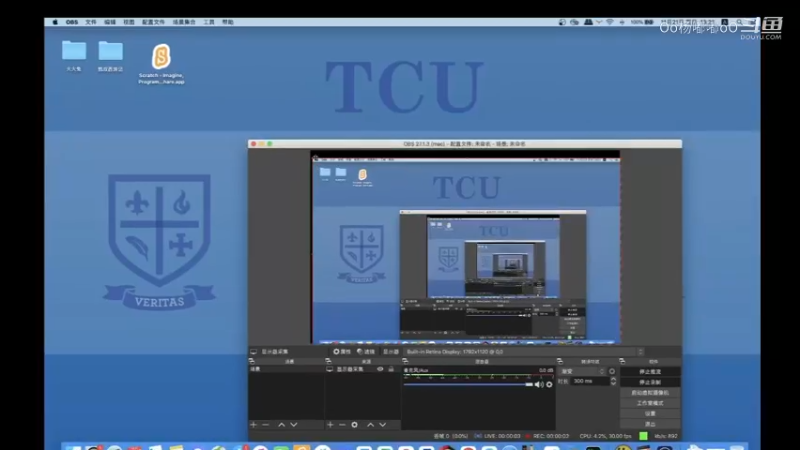Open the mic/Aux audio settings gear
This screenshot has height=450, width=800.
(549, 385)
